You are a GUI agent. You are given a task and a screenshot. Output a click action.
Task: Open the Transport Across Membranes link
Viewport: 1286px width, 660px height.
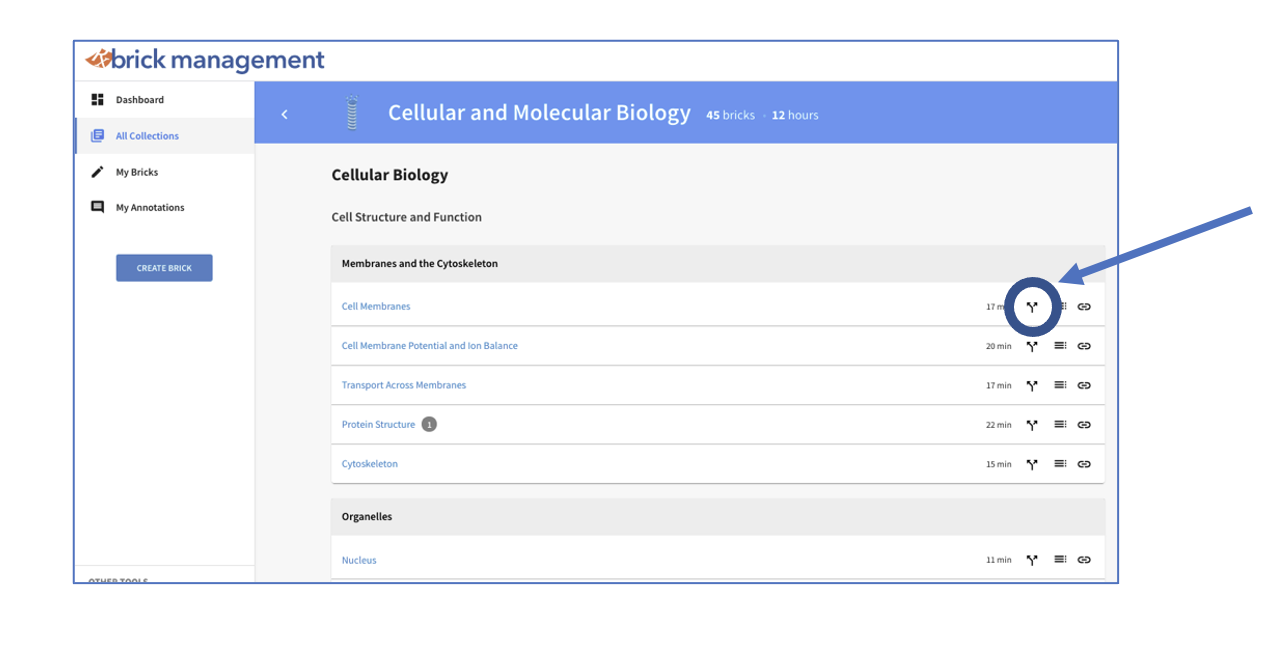tap(404, 385)
